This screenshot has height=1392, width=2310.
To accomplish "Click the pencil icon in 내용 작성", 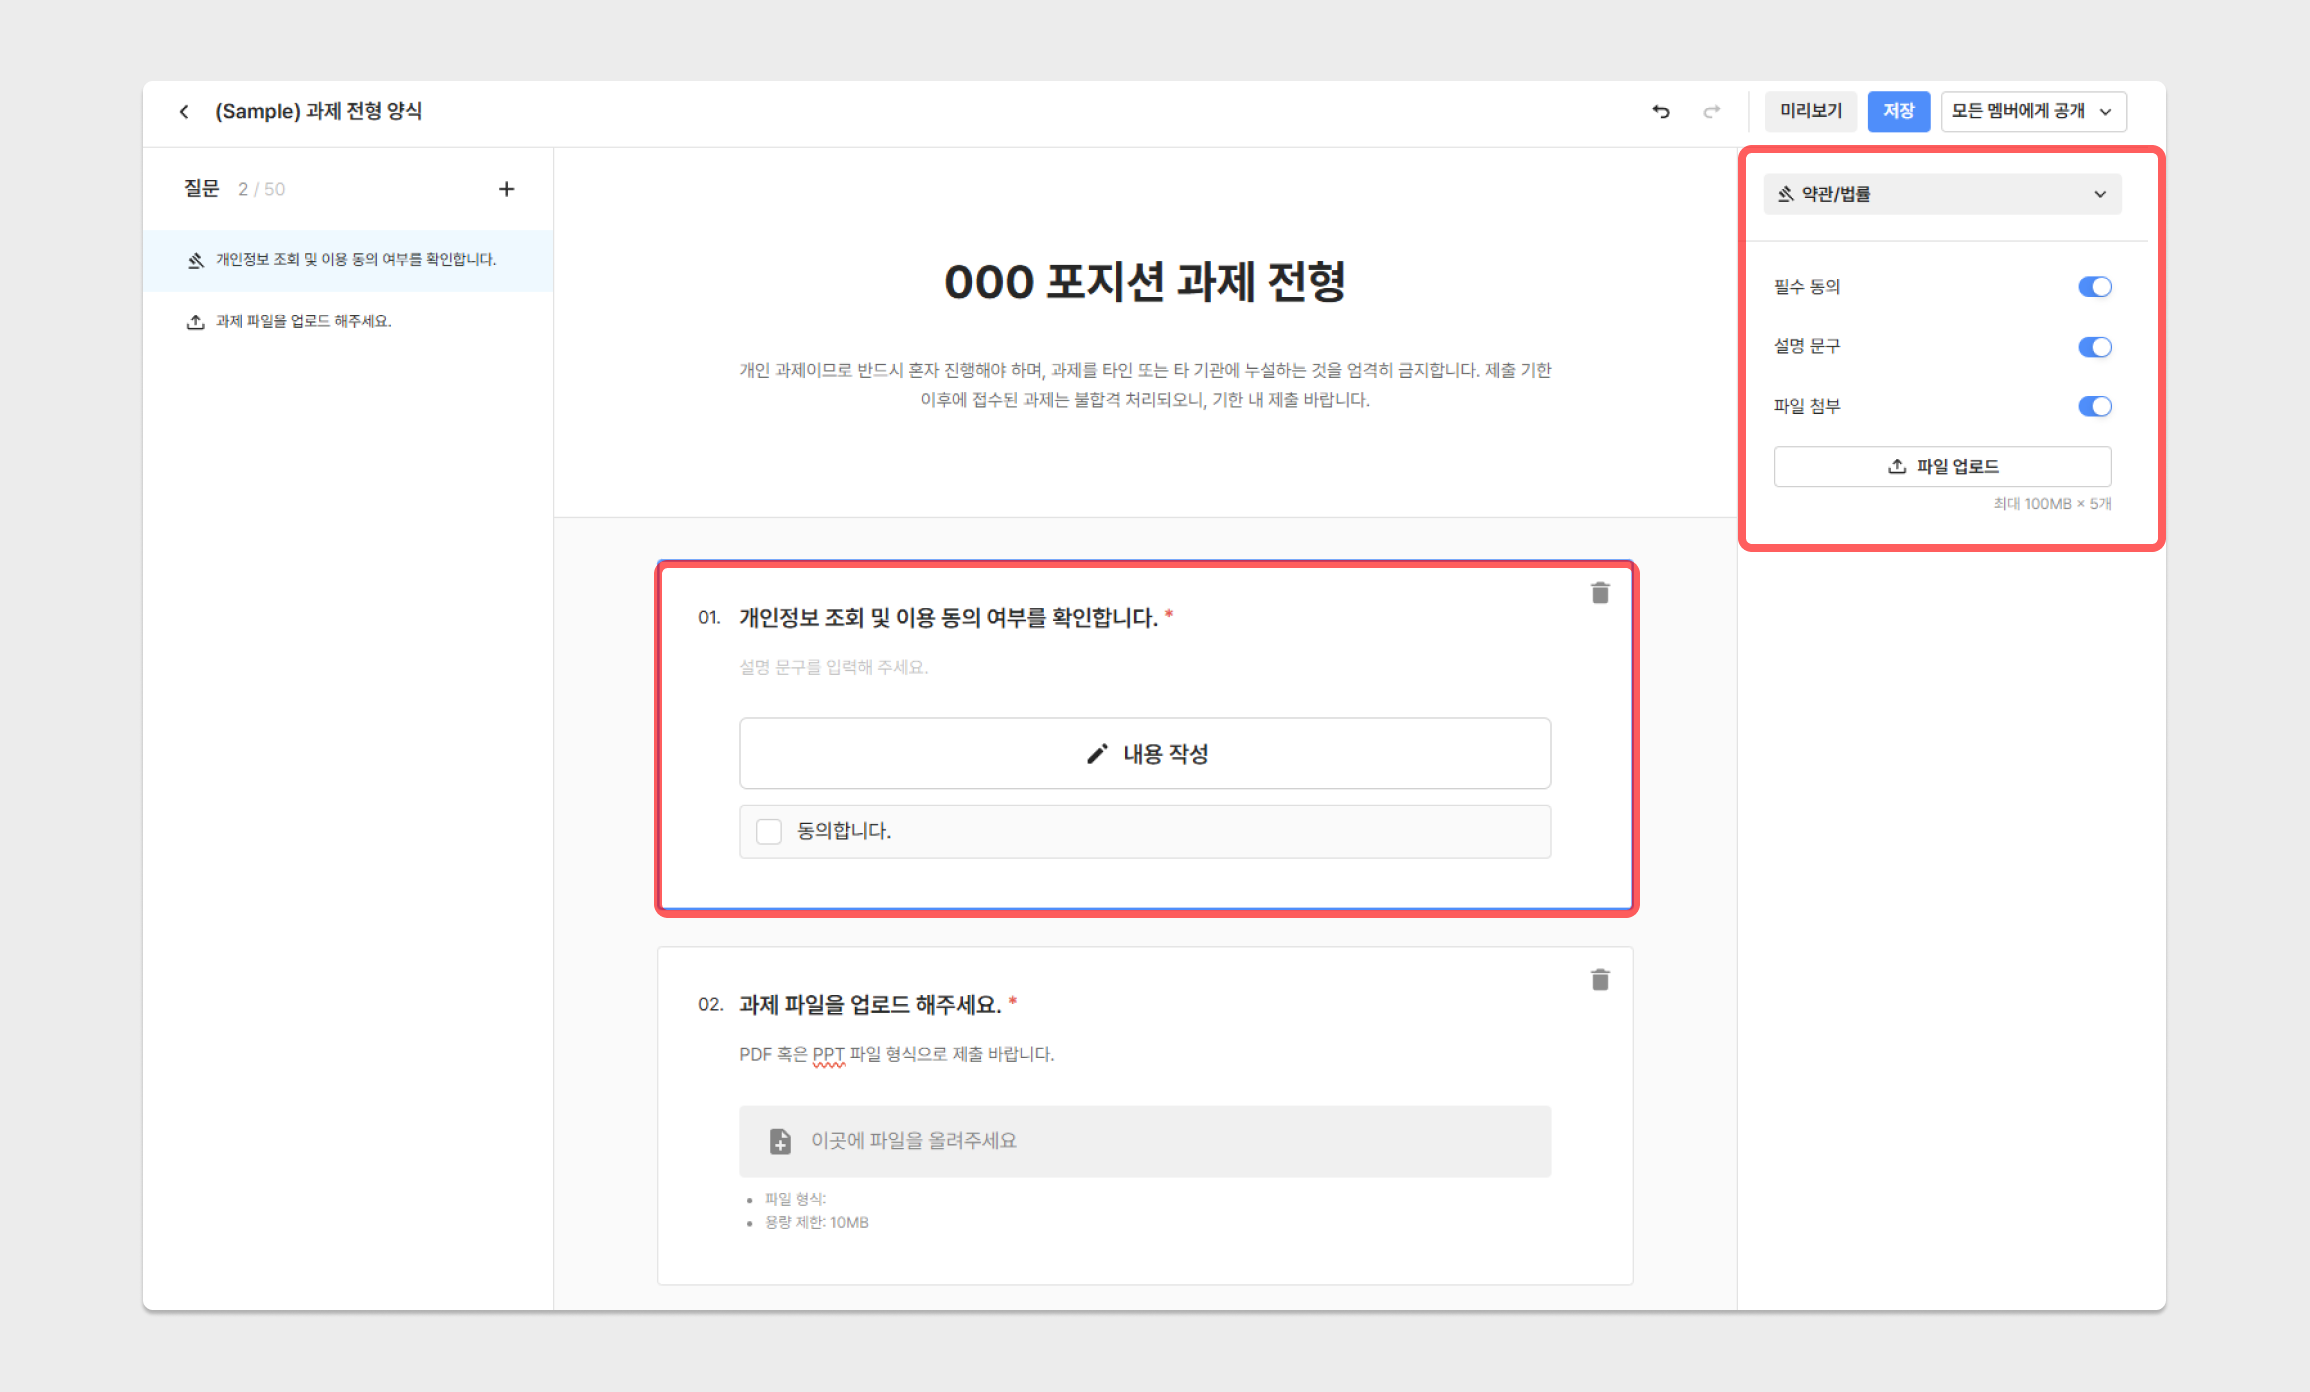I will 1097,754.
